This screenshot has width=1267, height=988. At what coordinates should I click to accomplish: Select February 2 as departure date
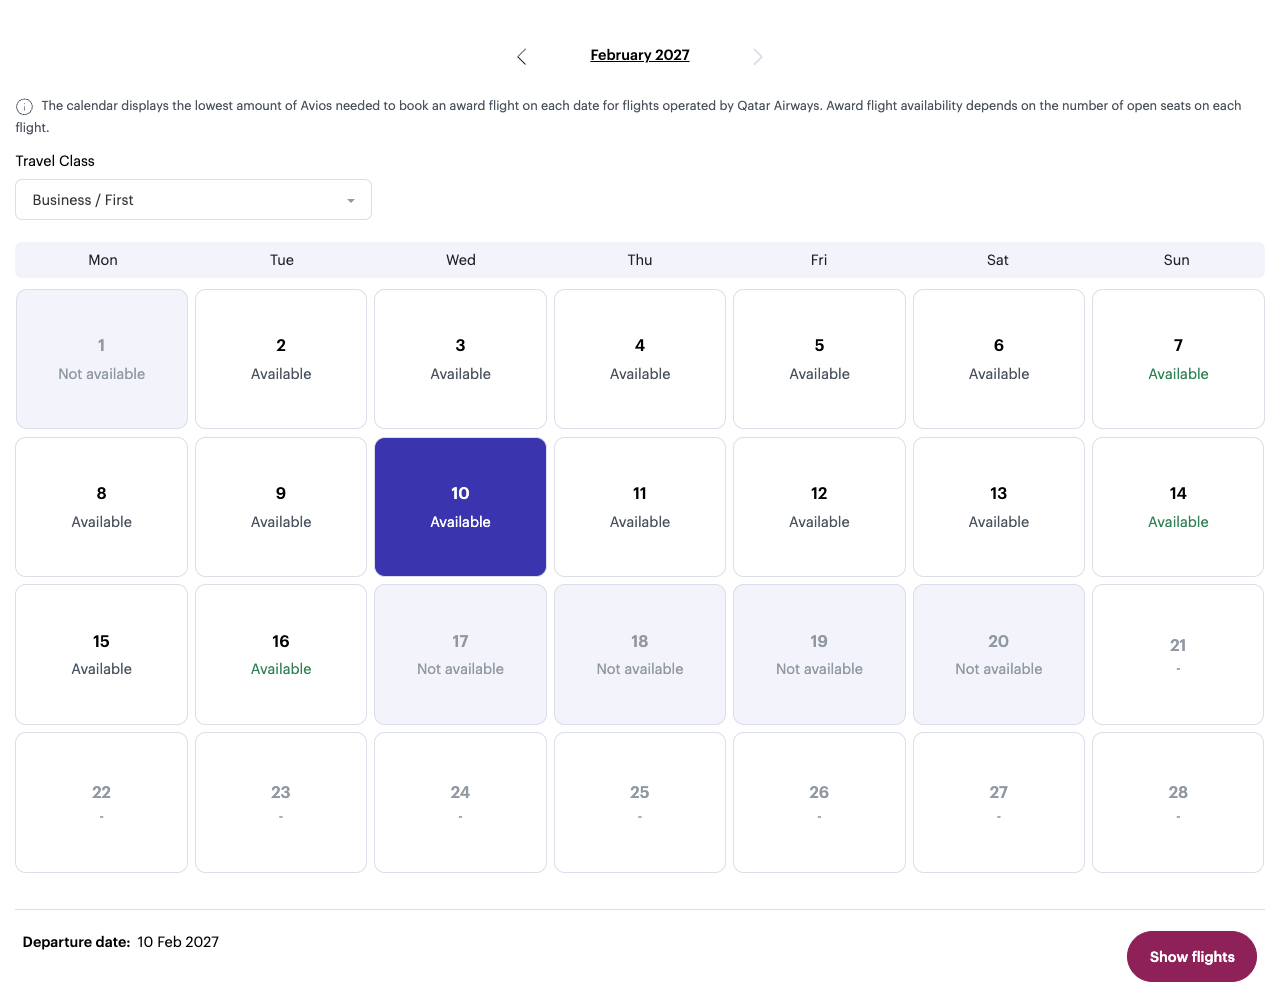coord(281,359)
